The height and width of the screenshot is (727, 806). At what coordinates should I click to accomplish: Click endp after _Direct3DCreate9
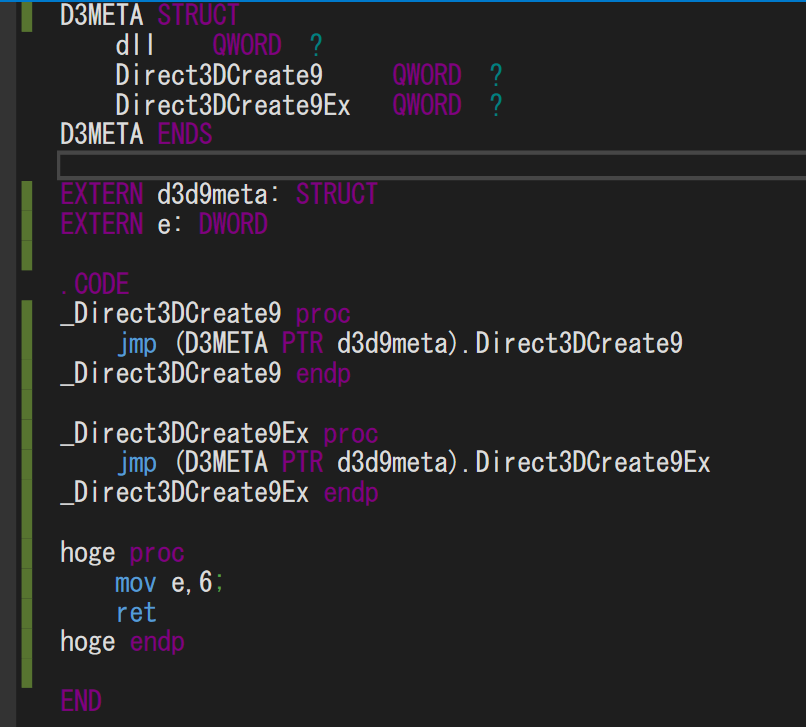click(323, 373)
